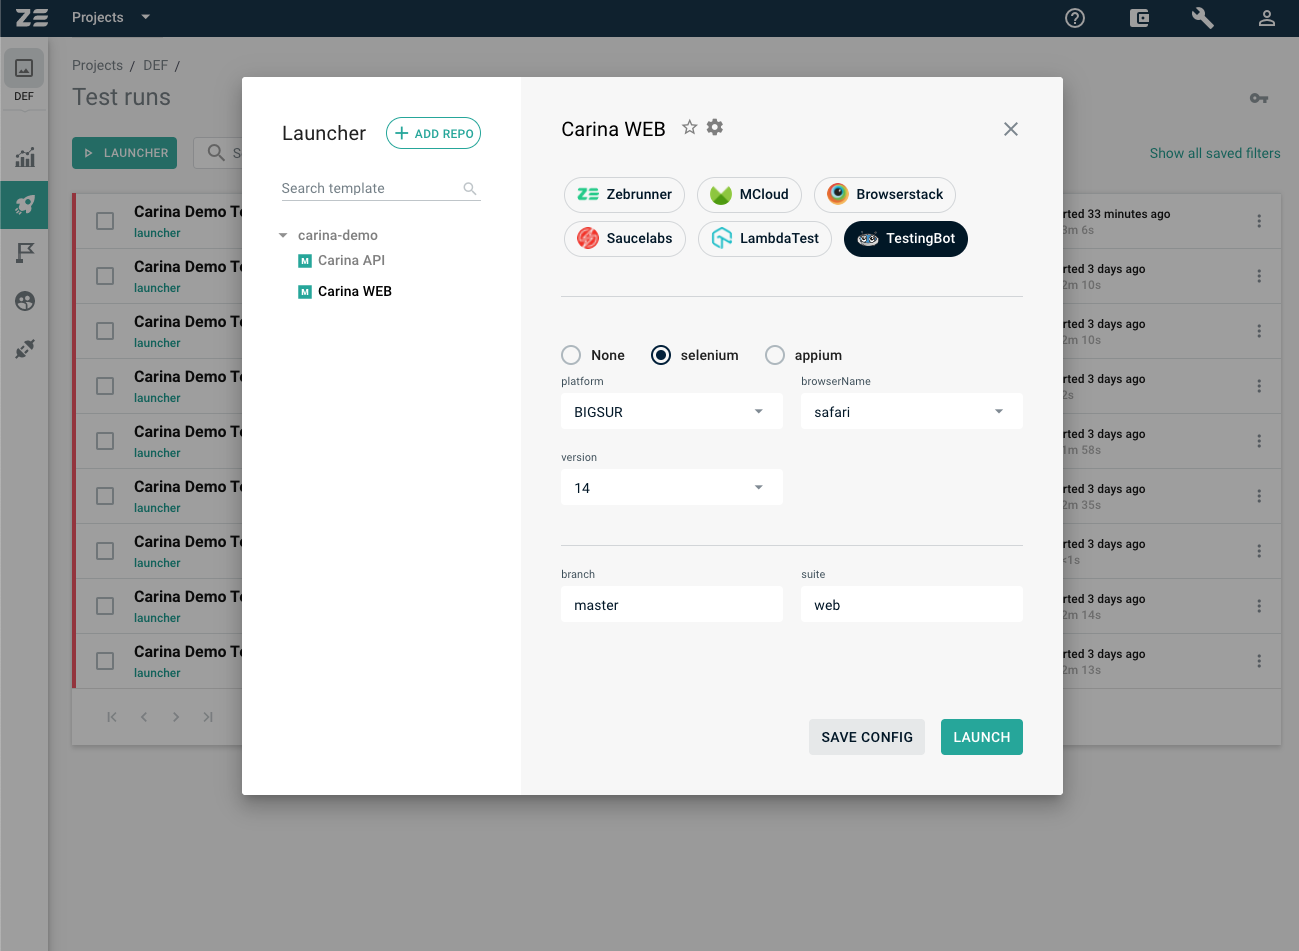Screen dimensions: 1299x951
Task: Open menu for run started 33 minutes ago
Action: (1259, 221)
